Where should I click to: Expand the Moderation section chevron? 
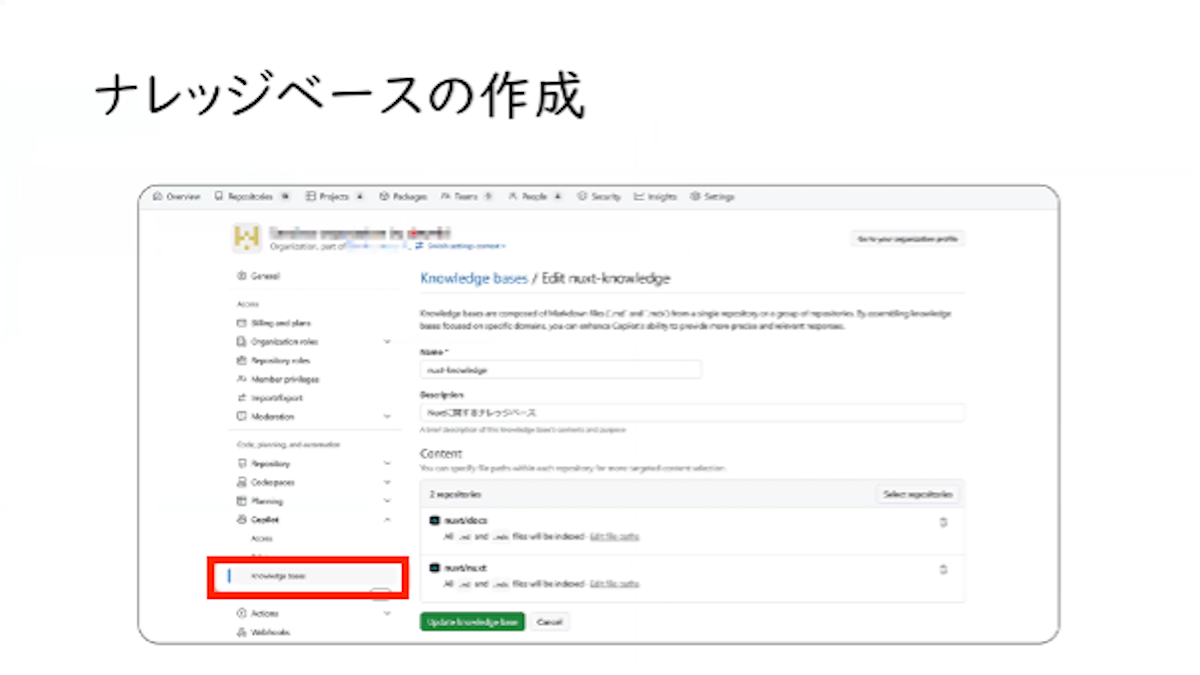tap(387, 416)
